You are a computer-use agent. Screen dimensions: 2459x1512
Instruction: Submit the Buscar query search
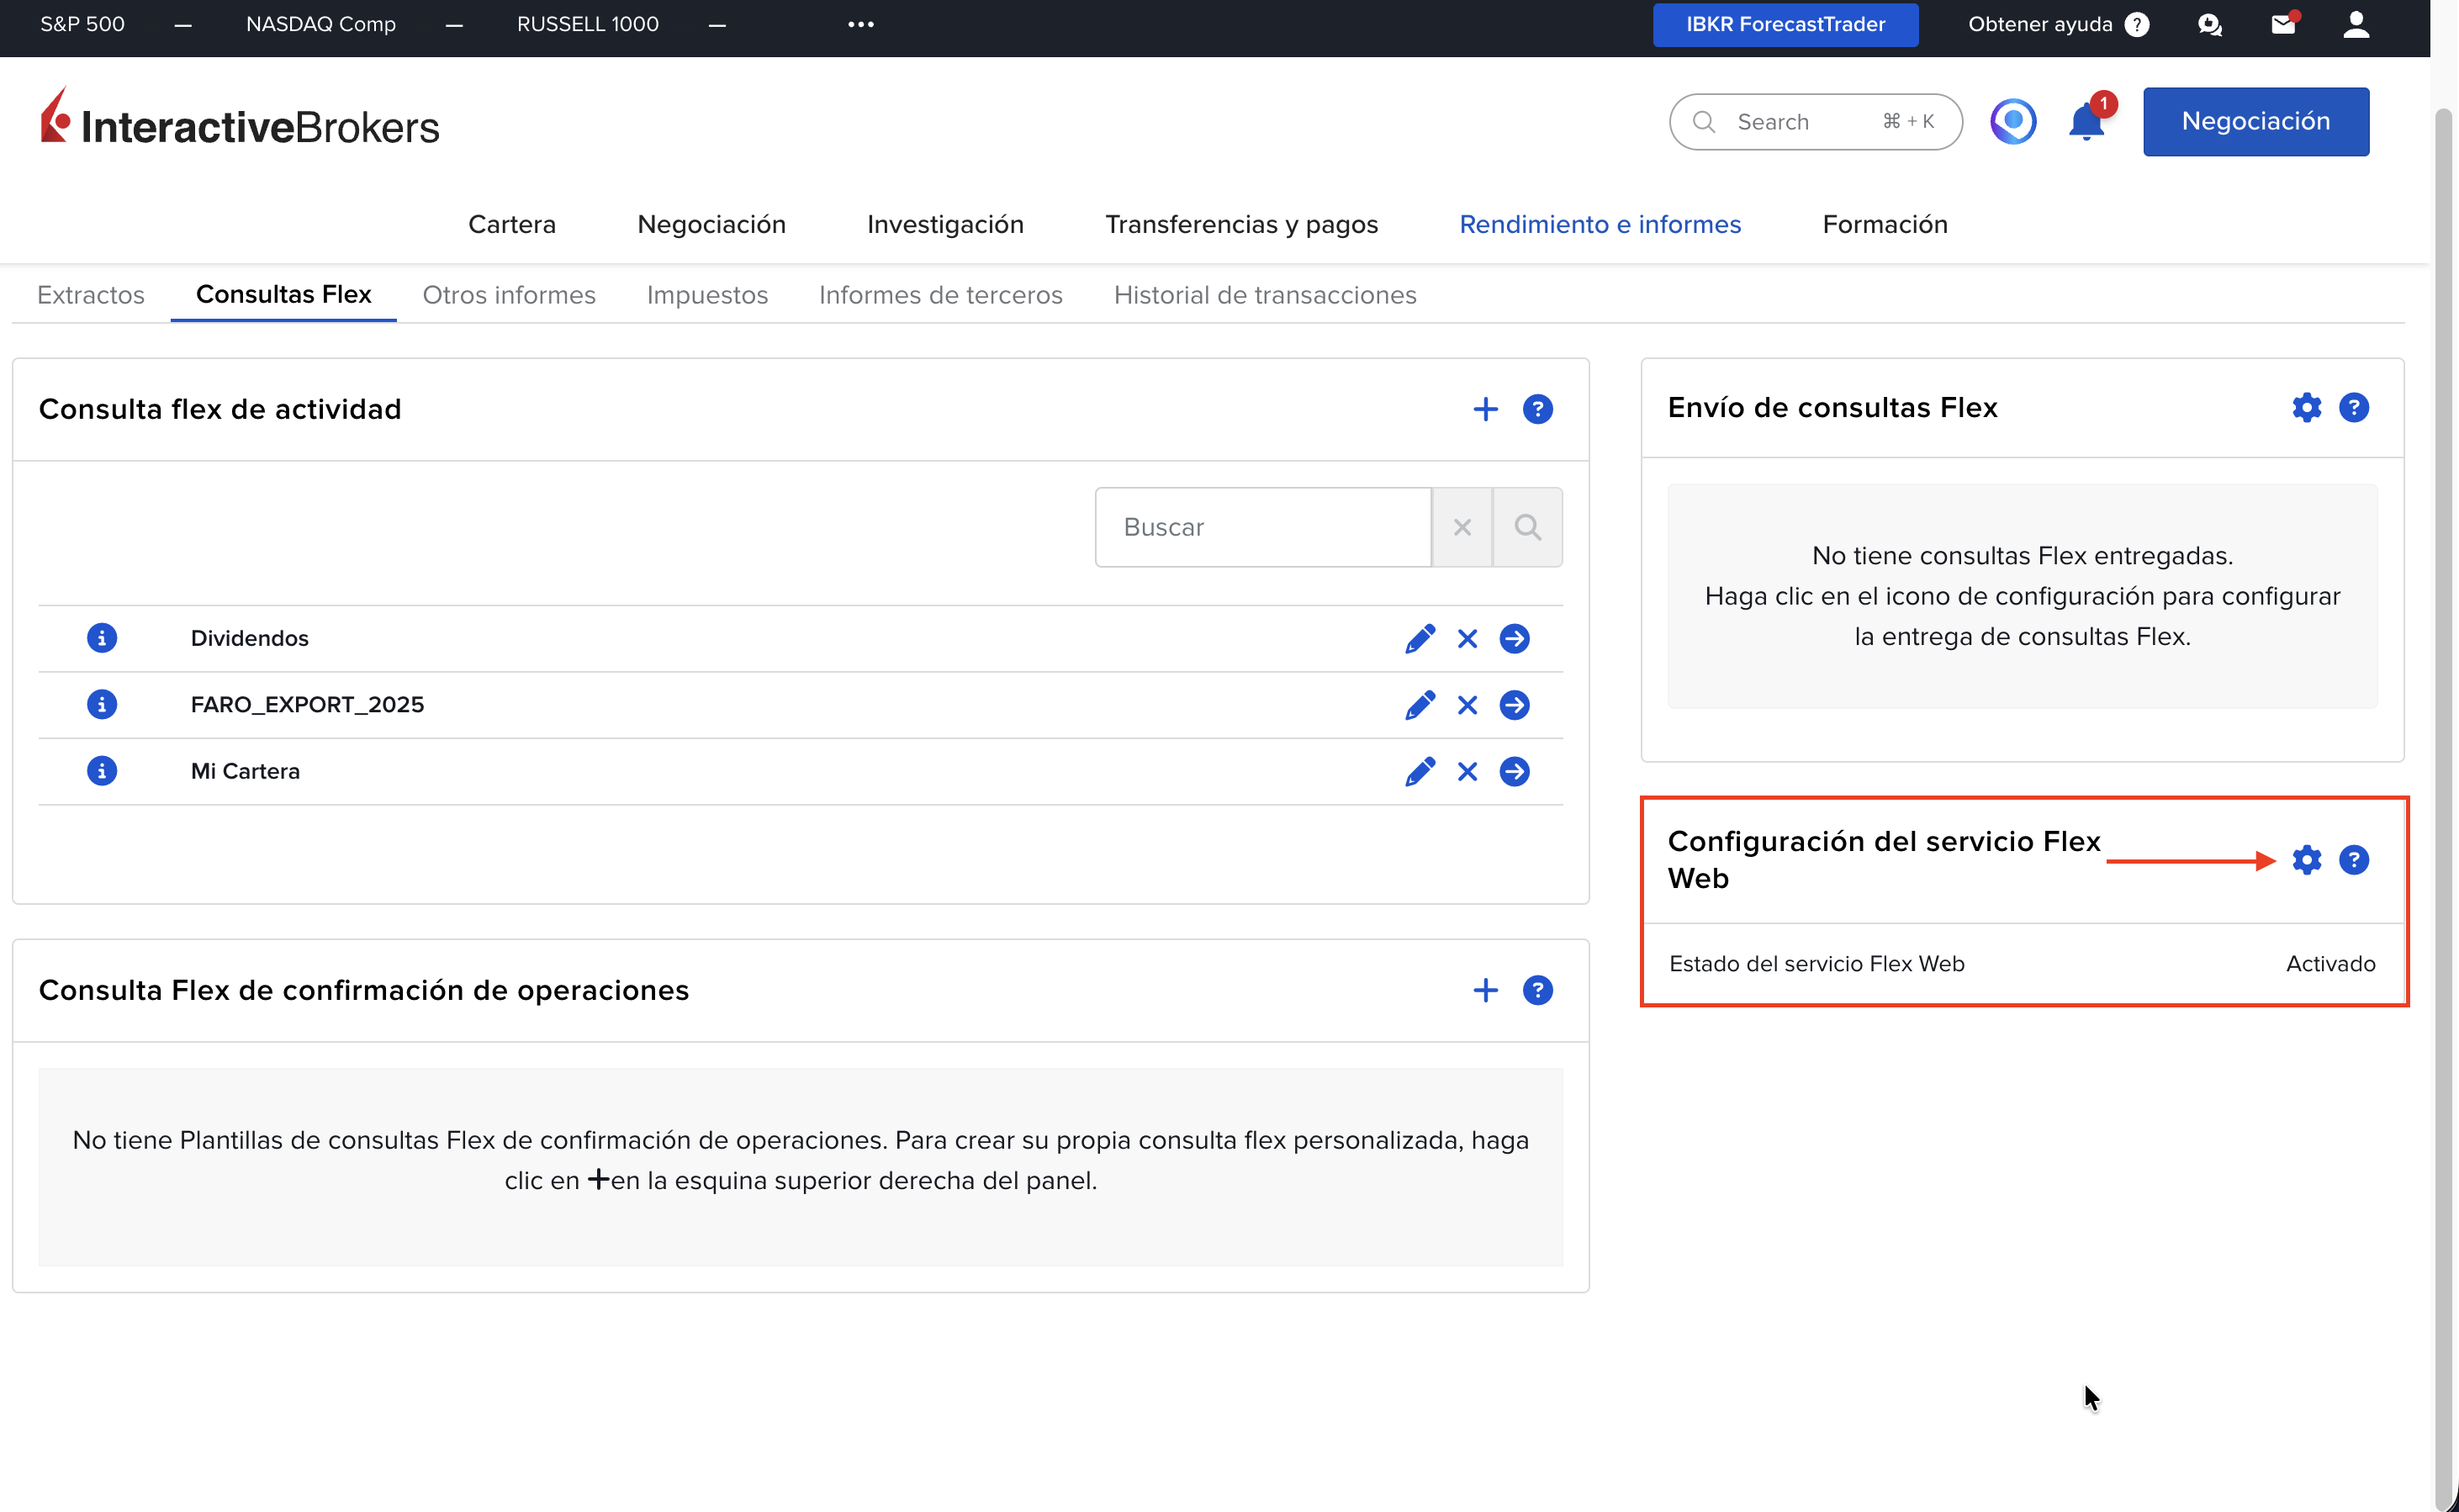point(1527,527)
